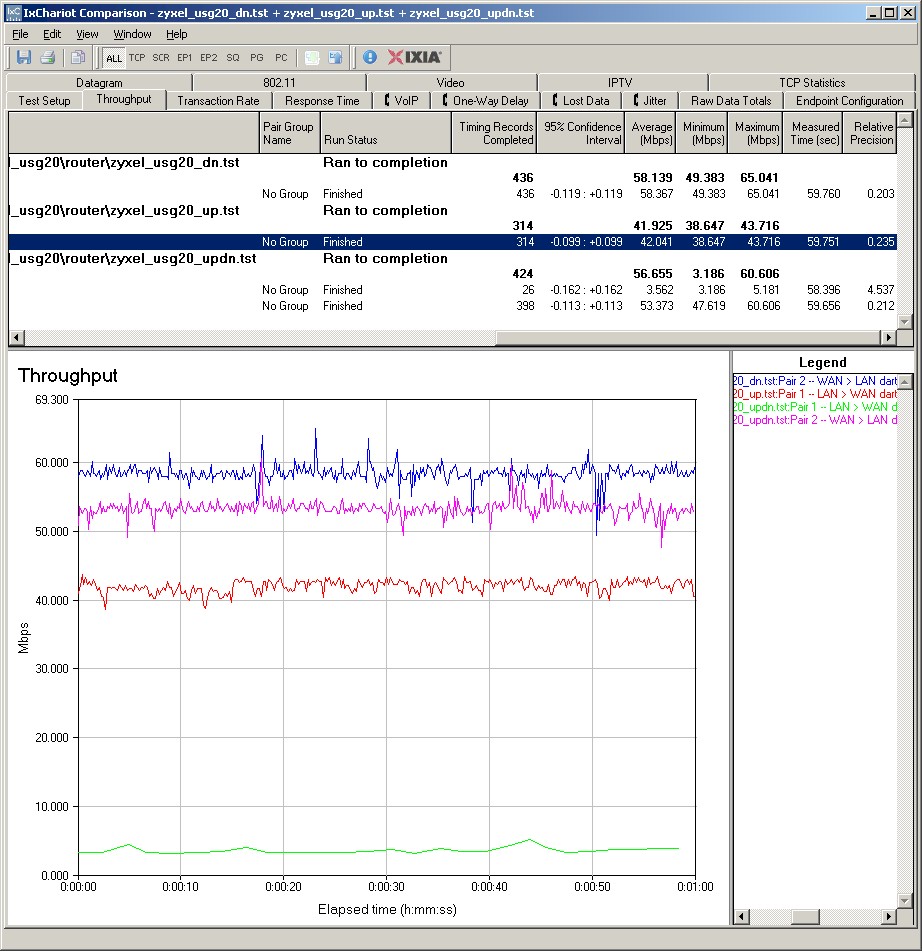Switch to the 802.11 tab
This screenshot has height=951, width=922.
[x=279, y=82]
